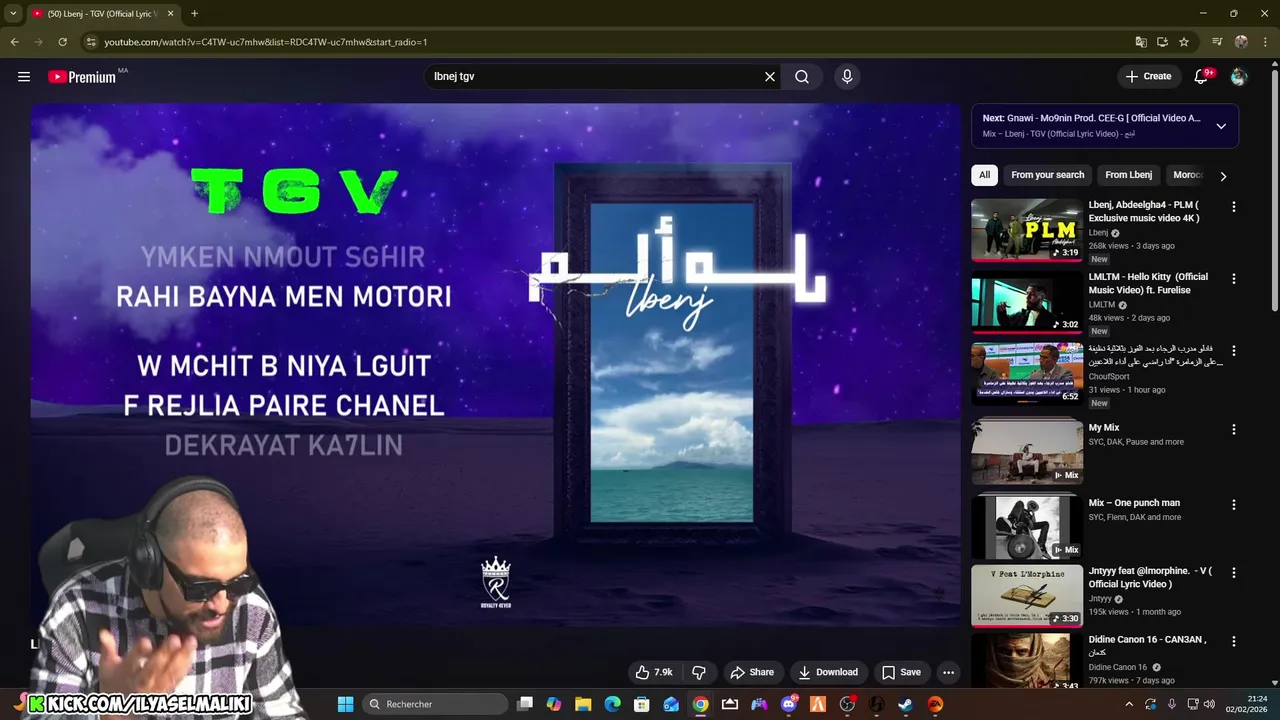Open the YouTube account avatar menu
1280x720 pixels.
pyautogui.click(x=1239, y=77)
